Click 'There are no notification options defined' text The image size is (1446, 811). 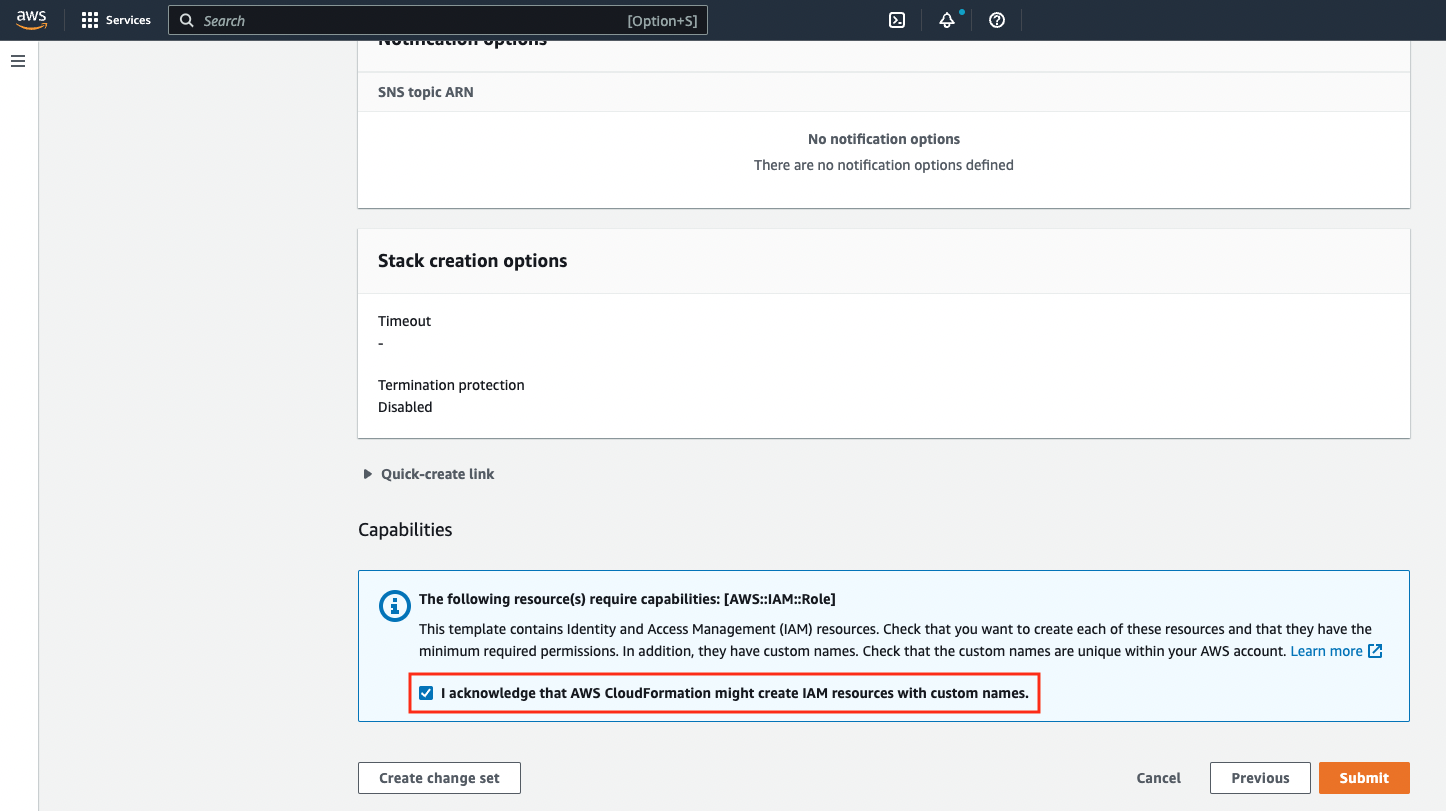coord(884,165)
